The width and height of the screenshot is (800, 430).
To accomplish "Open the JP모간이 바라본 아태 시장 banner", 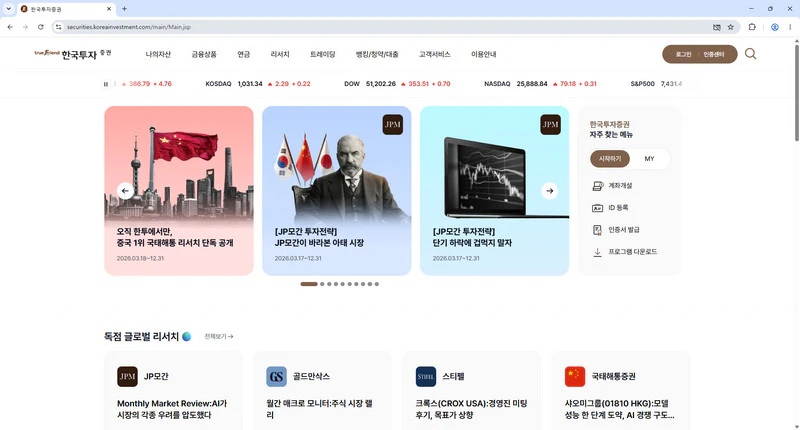I will pos(337,191).
